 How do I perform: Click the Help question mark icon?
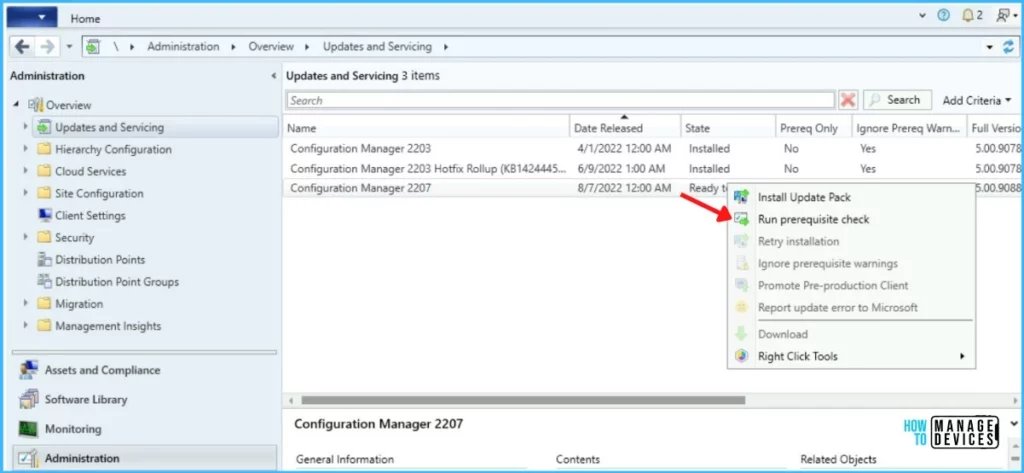click(943, 16)
